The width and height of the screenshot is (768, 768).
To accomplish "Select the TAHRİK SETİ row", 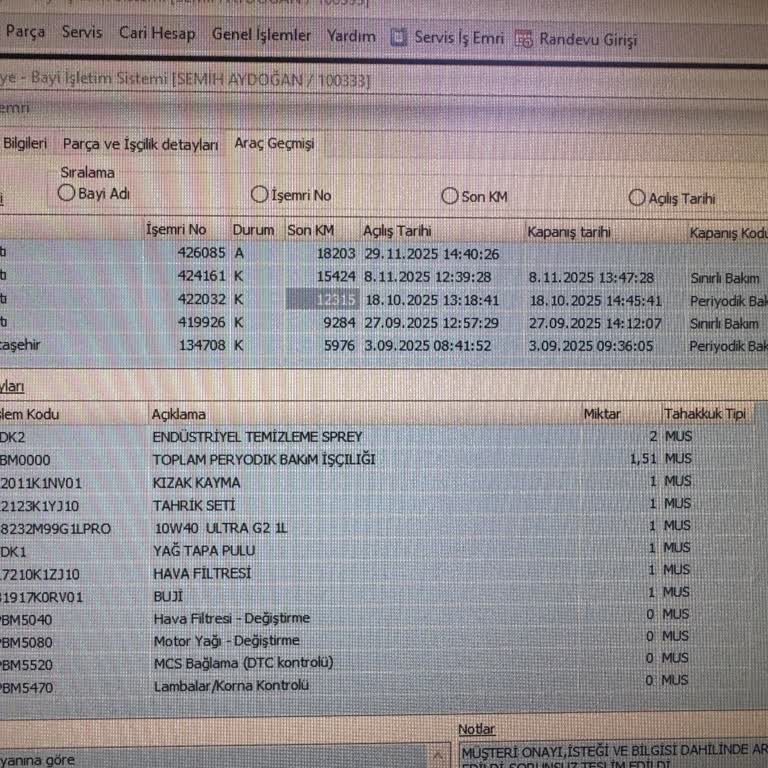I will click(x=377, y=505).
